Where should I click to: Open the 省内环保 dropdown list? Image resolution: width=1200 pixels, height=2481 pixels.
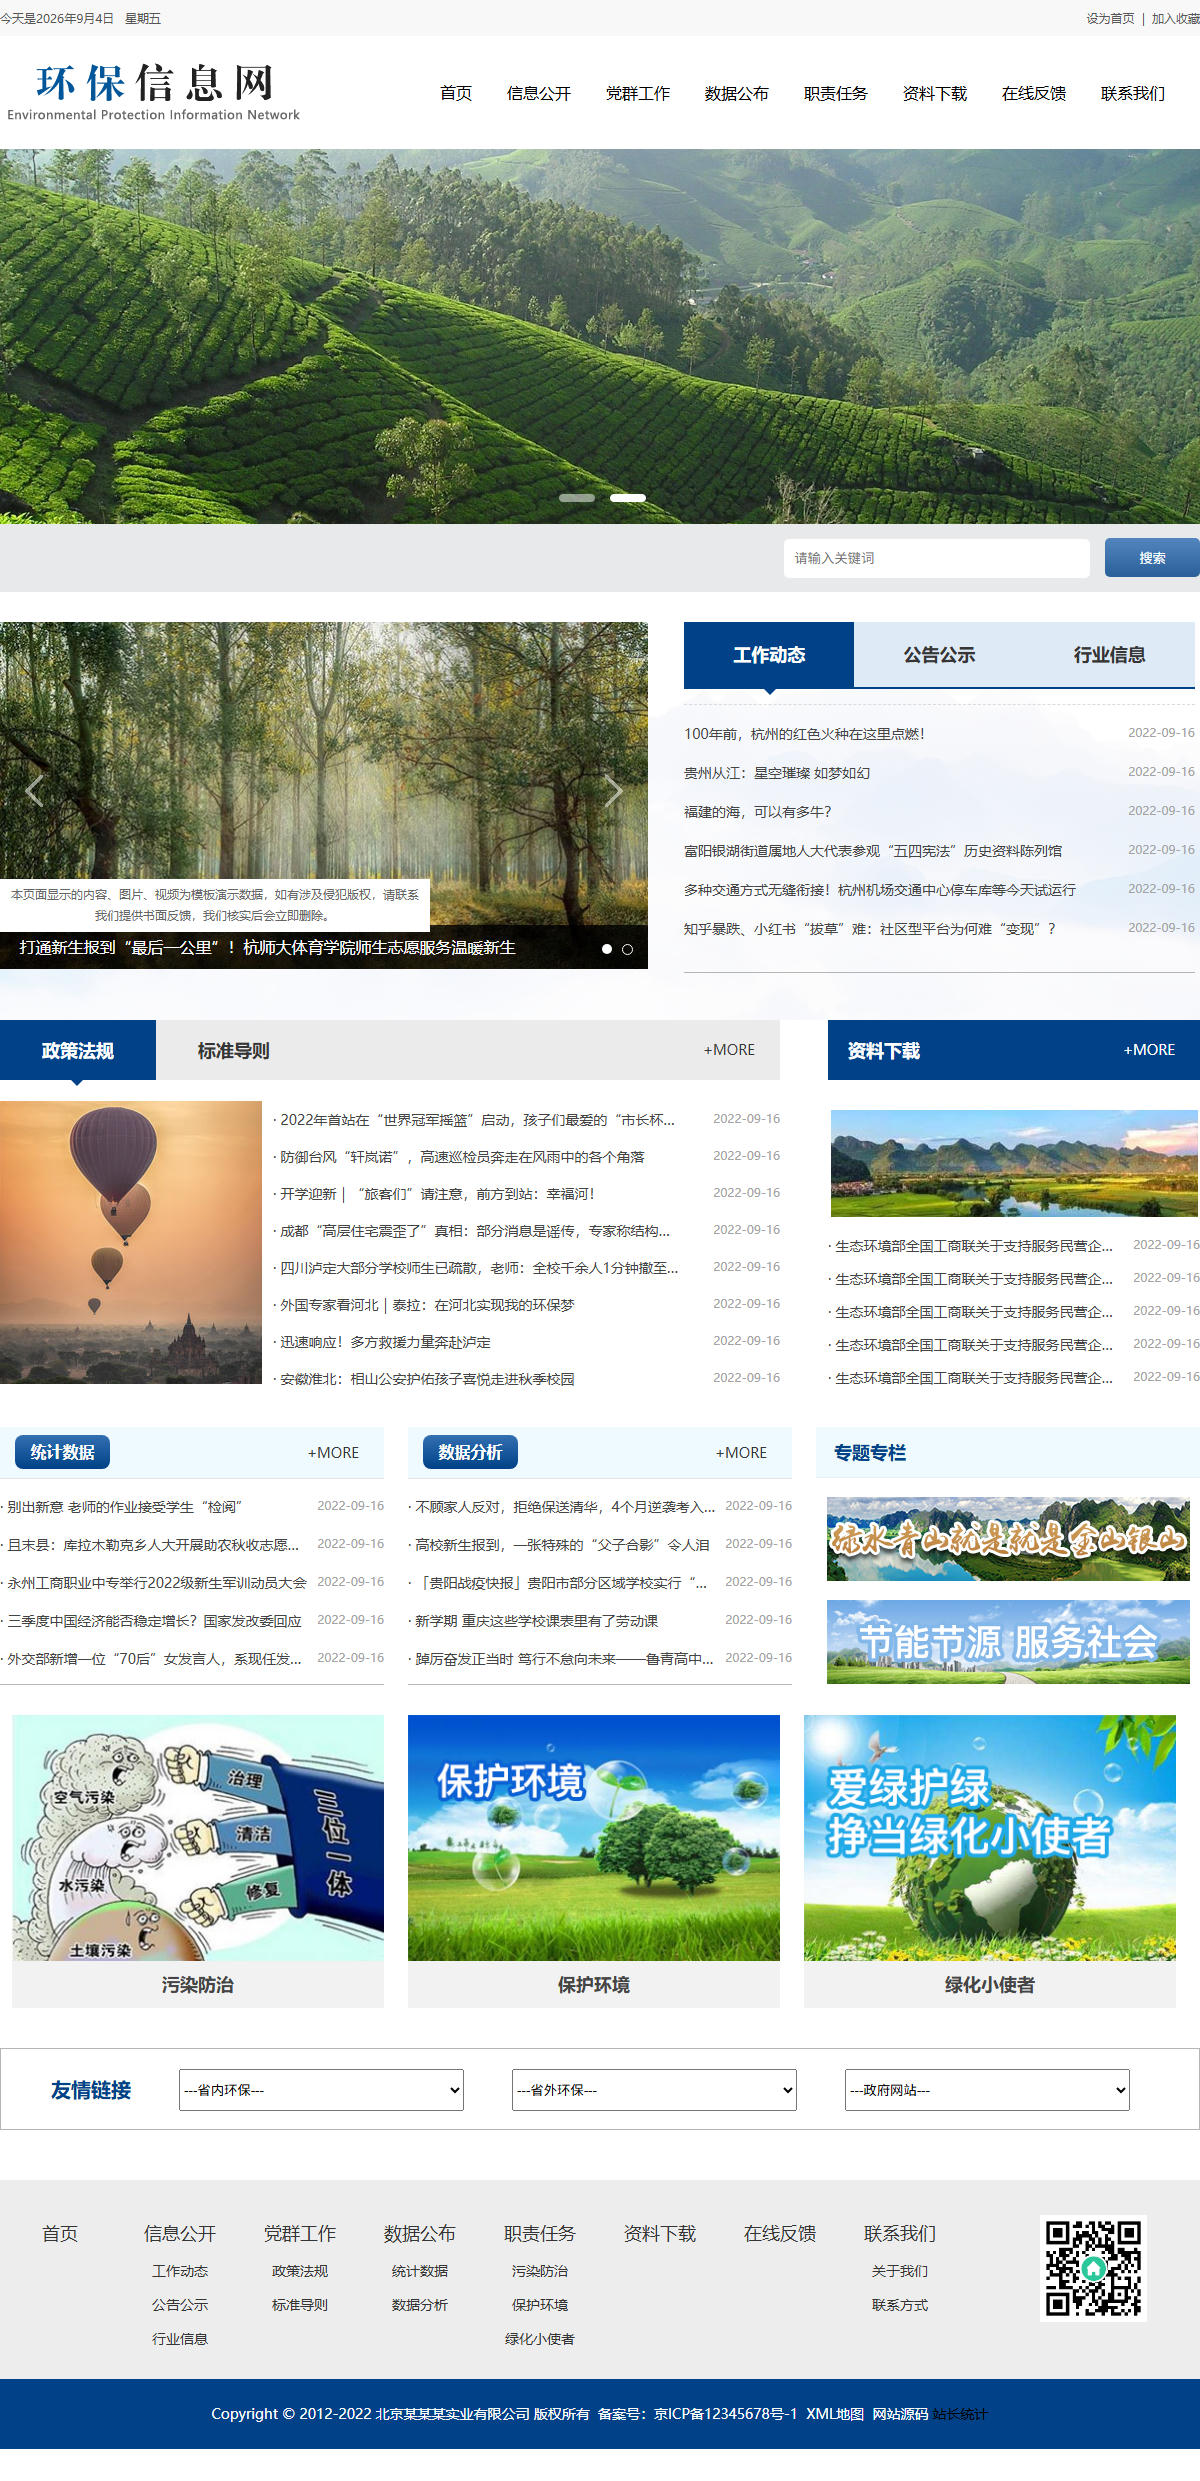(321, 2090)
